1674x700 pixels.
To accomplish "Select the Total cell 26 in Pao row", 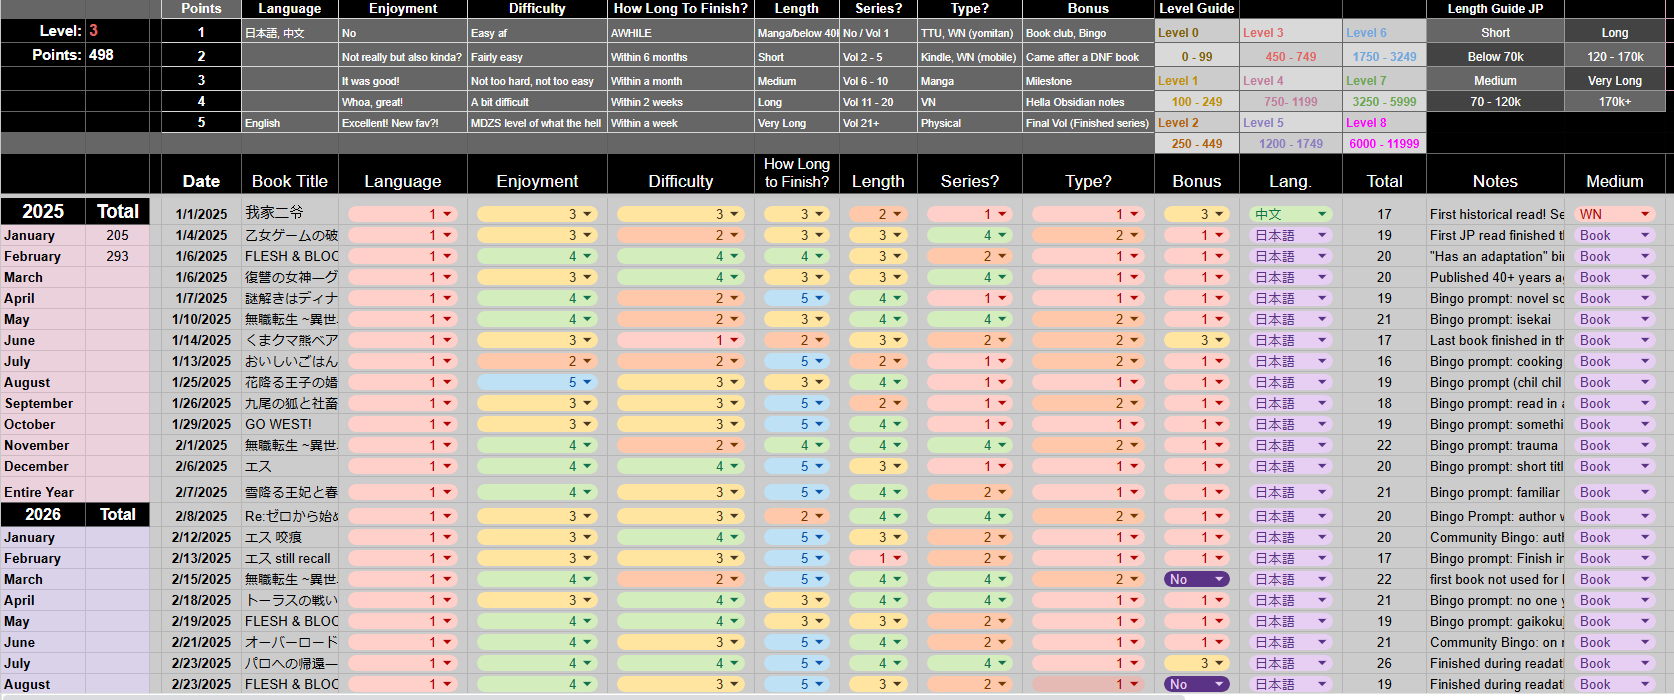I will [1384, 663].
